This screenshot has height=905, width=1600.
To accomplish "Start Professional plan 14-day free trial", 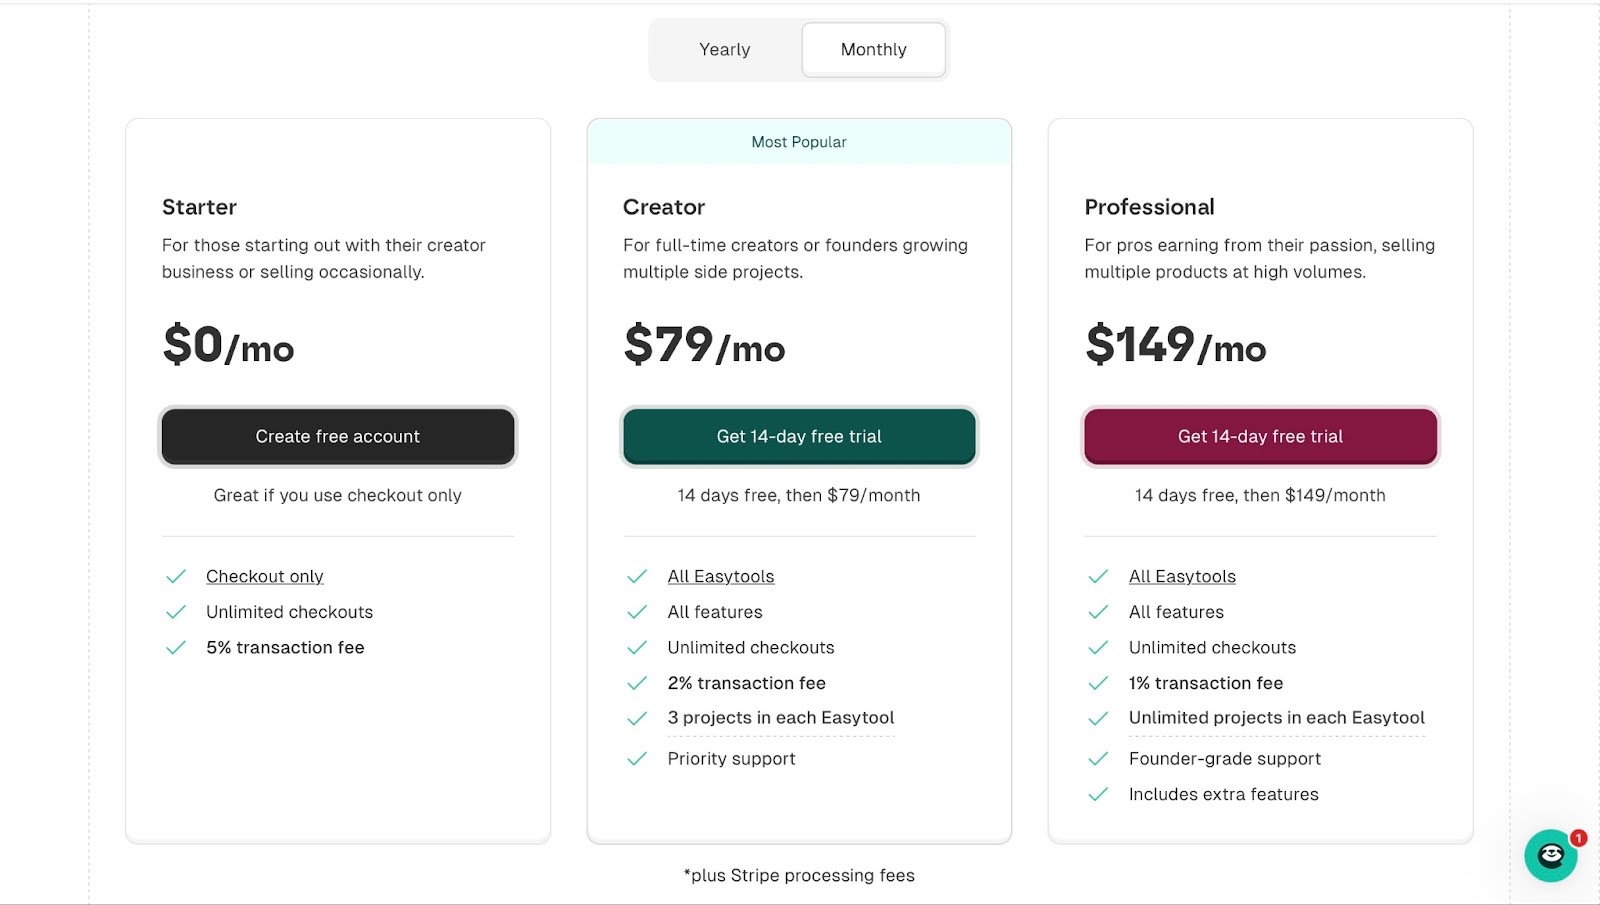I will coord(1260,436).
